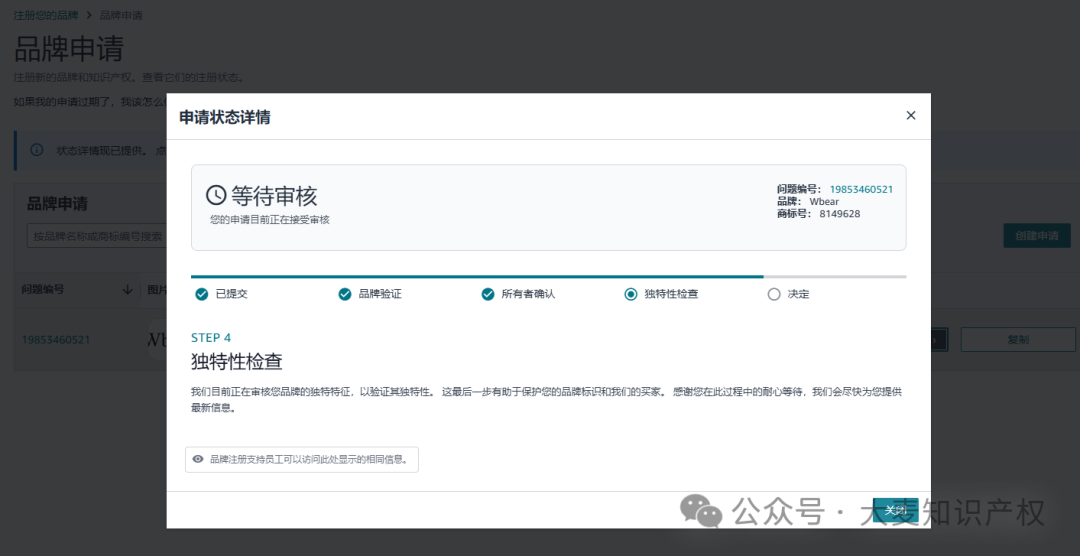Image resolution: width=1080 pixels, height=556 pixels.
Task: Select the 已提交 step checkmark
Action: coord(201,294)
